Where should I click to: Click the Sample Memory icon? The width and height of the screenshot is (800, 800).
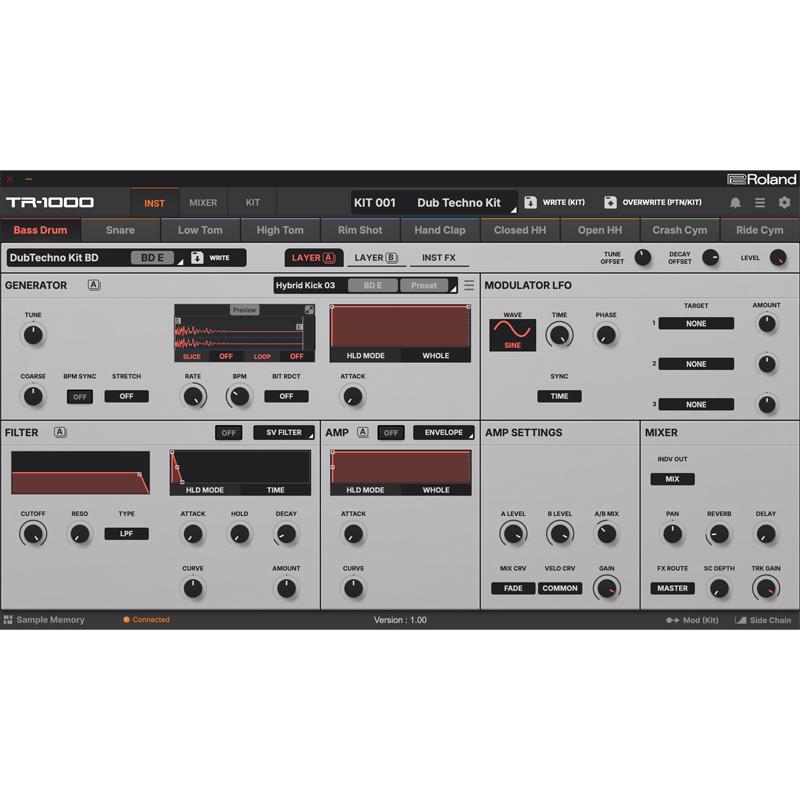(8, 620)
